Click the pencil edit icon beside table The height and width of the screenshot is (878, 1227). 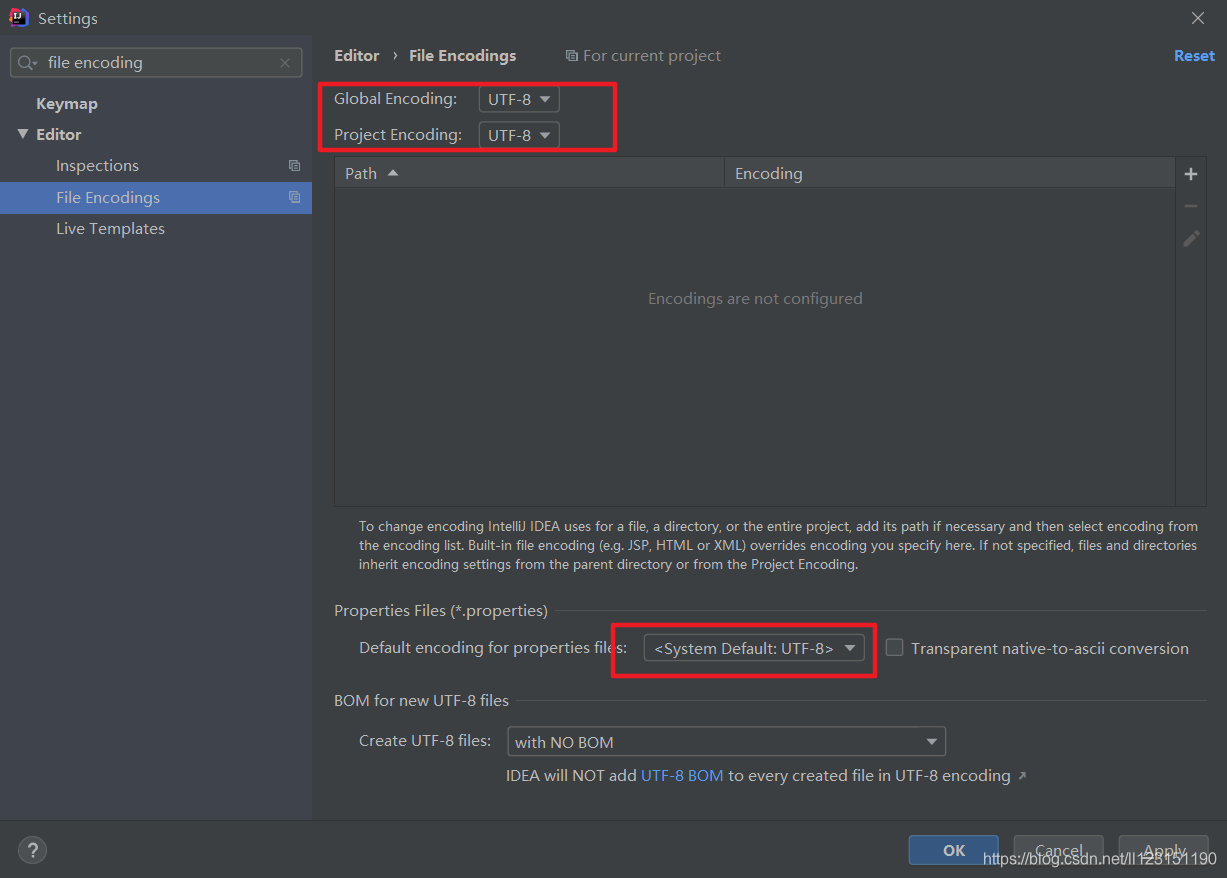coord(1191,238)
